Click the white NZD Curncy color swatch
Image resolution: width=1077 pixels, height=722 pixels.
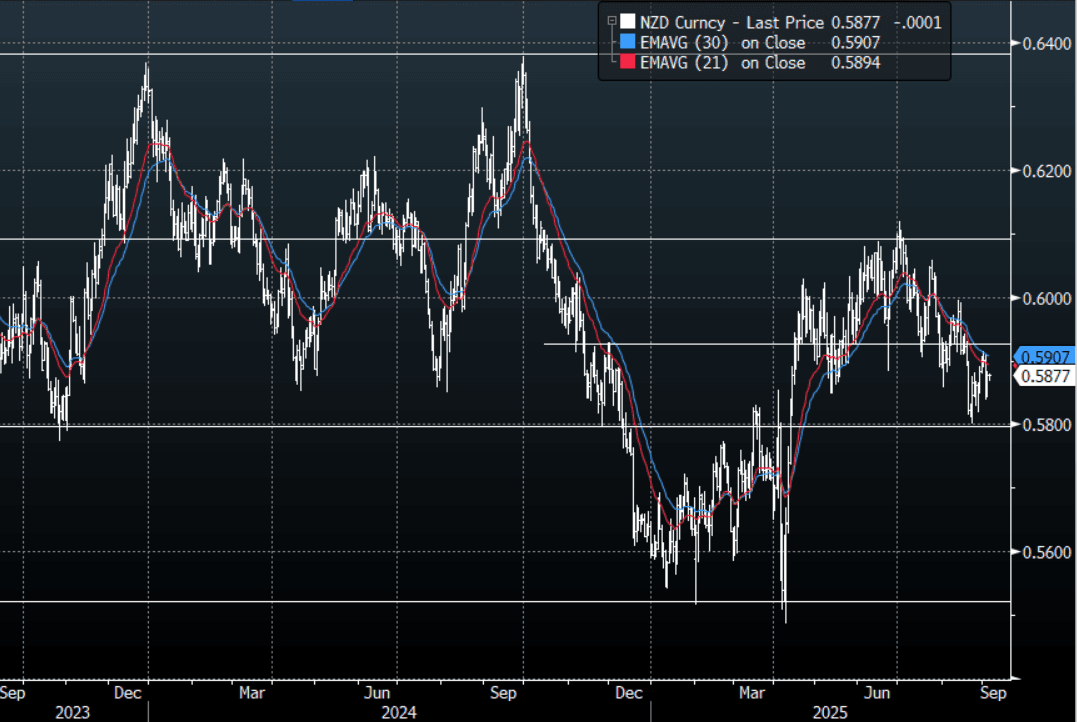coord(626,20)
